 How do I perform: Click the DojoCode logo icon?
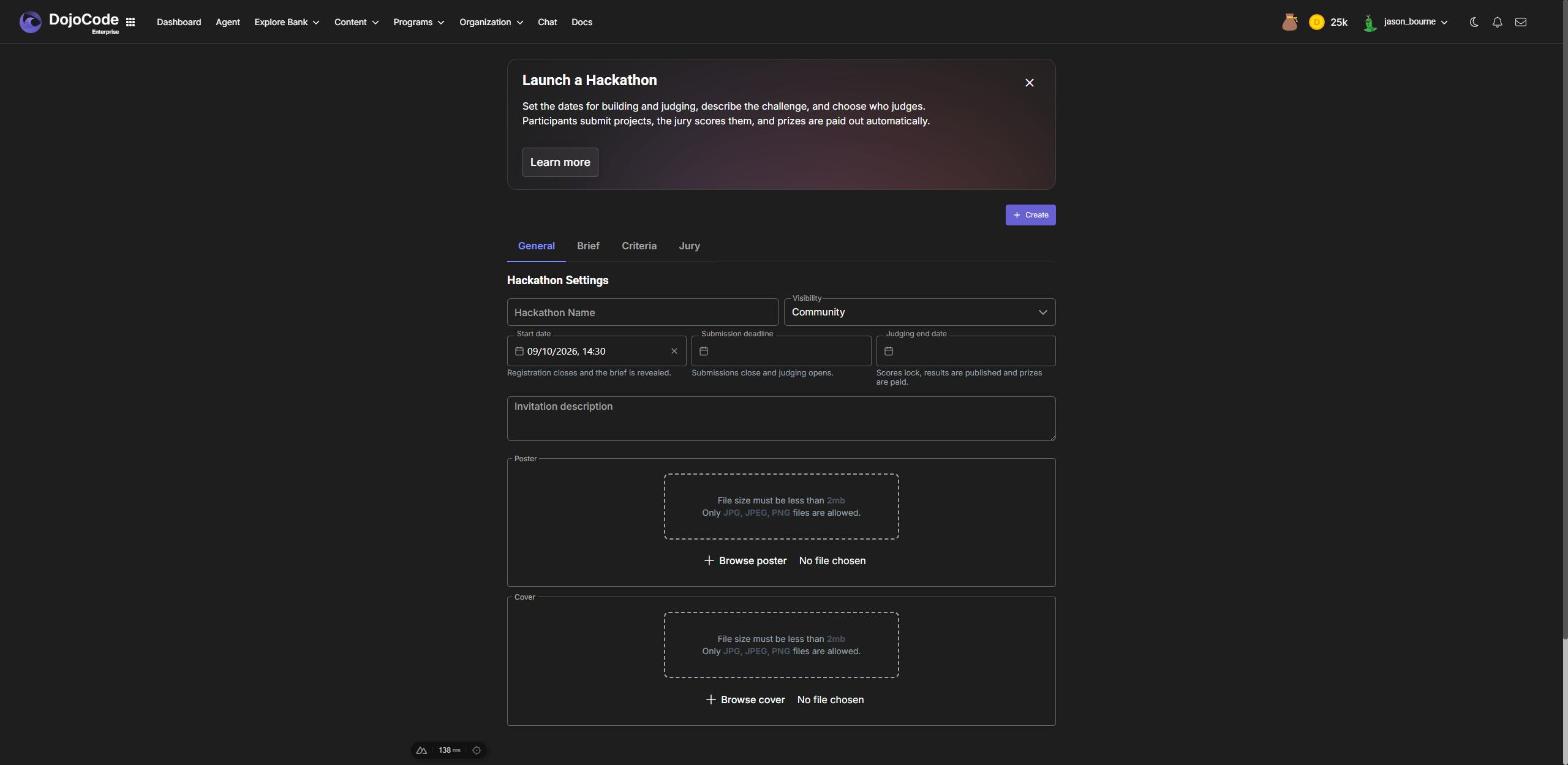(x=30, y=22)
